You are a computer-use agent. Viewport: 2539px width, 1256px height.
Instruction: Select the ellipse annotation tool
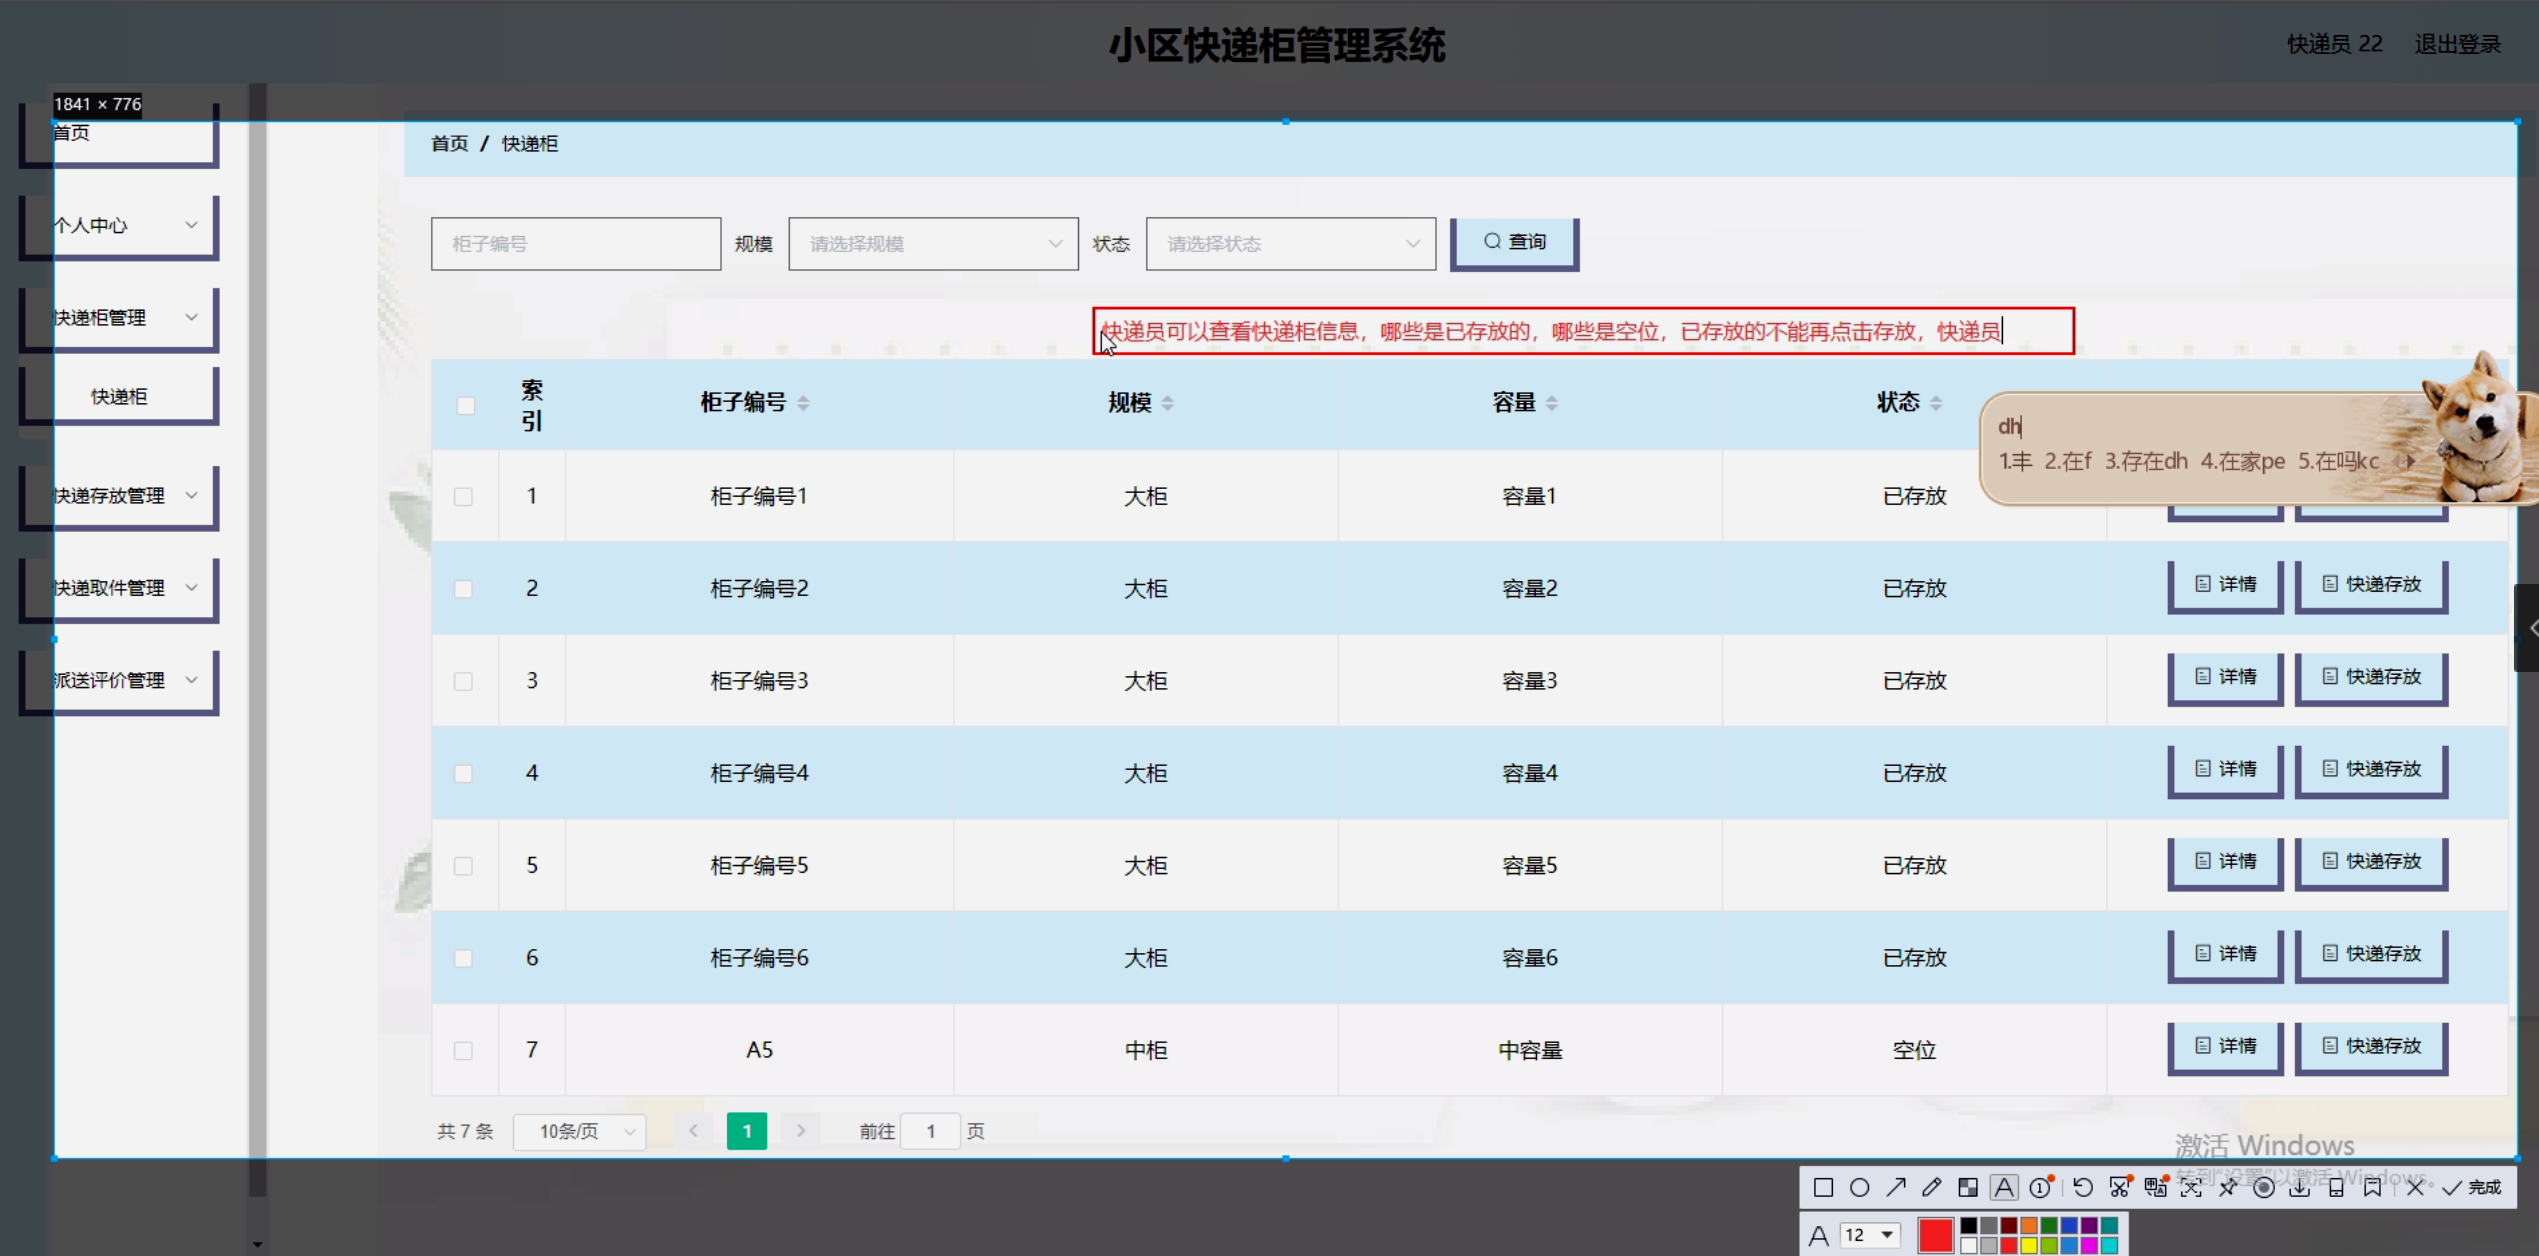point(1859,1187)
